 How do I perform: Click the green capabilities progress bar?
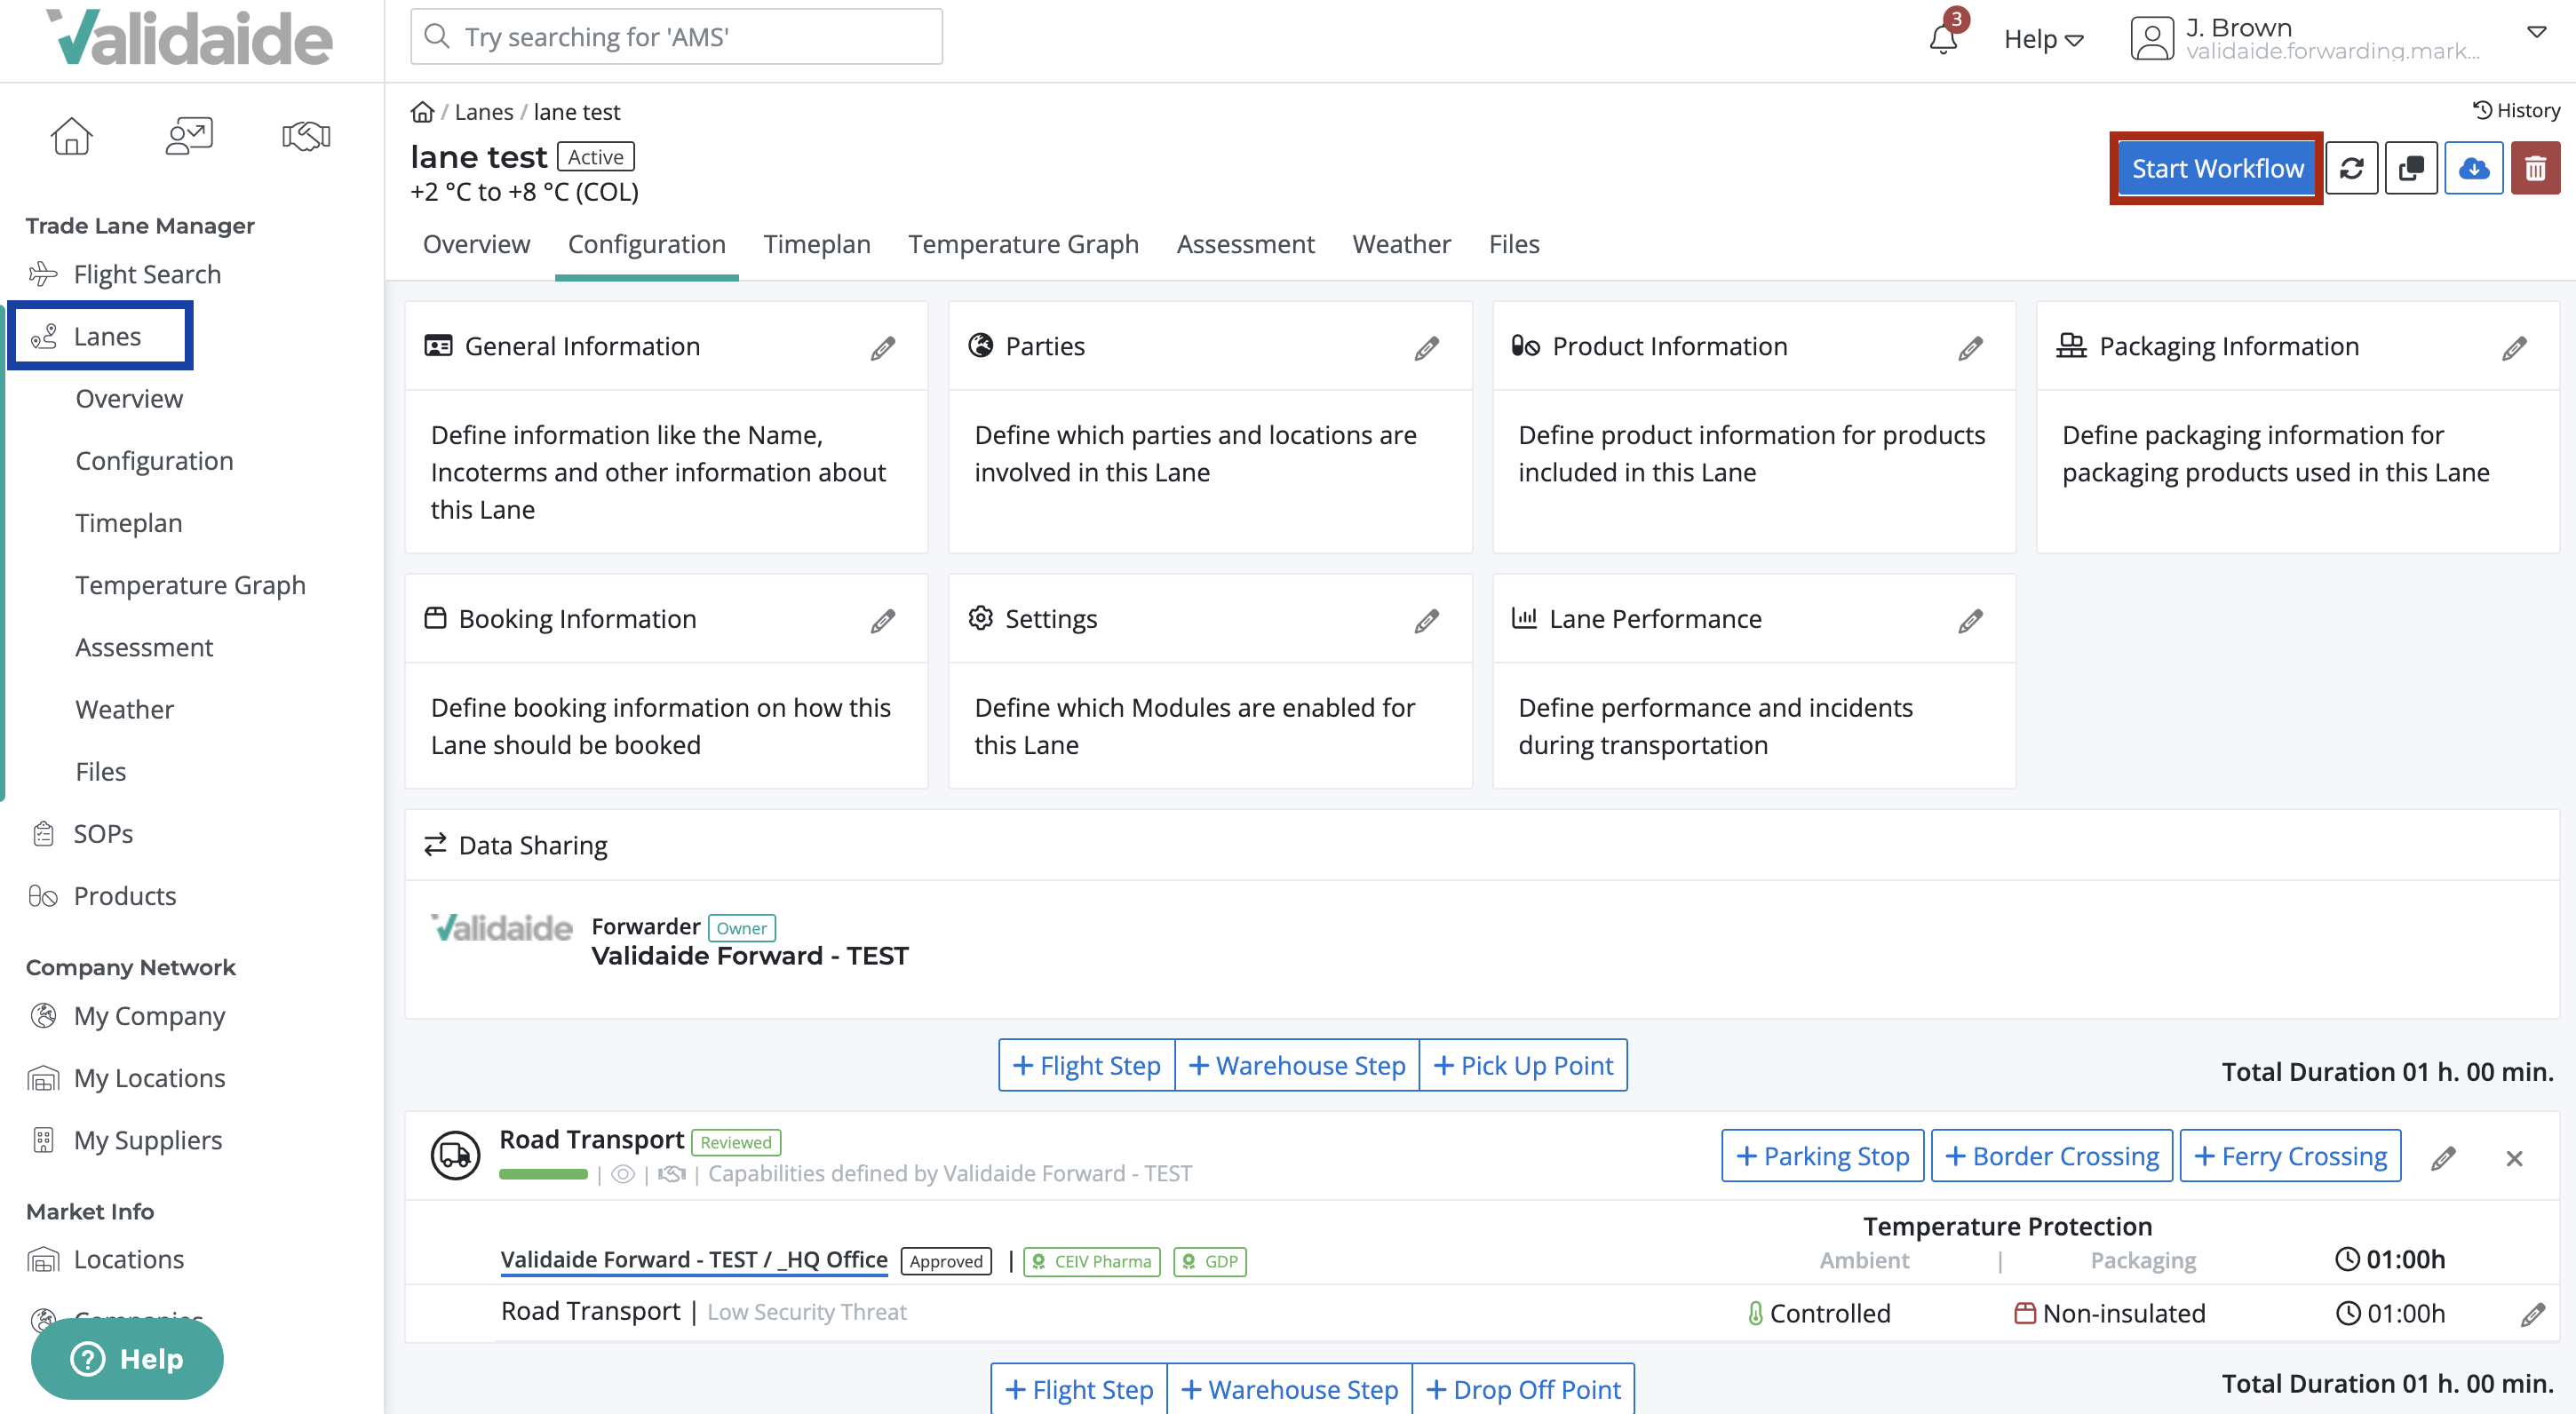(x=542, y=1174)
